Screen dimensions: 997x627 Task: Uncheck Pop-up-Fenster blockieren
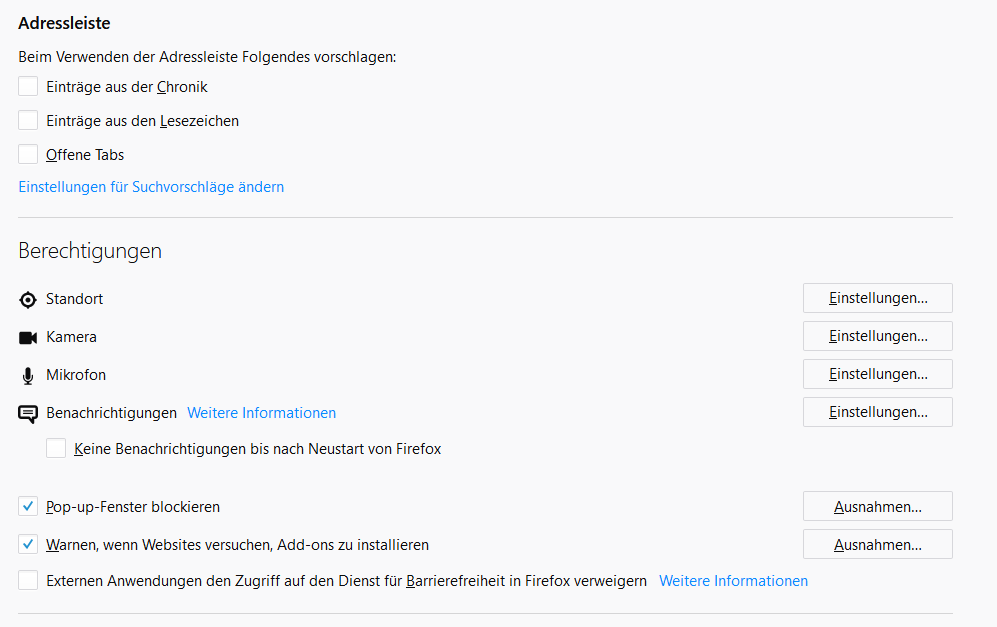click(28, 506)
